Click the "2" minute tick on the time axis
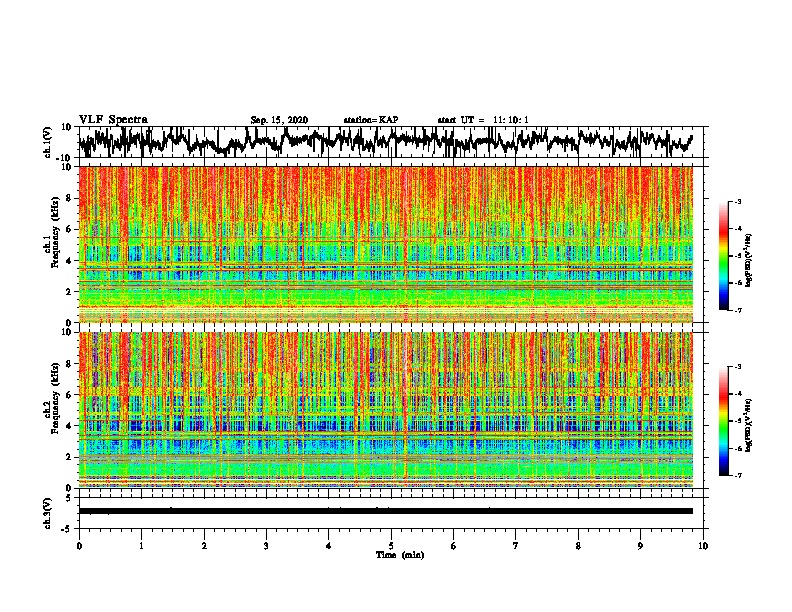The image size is (792, 612). click(x=204, y=546)
